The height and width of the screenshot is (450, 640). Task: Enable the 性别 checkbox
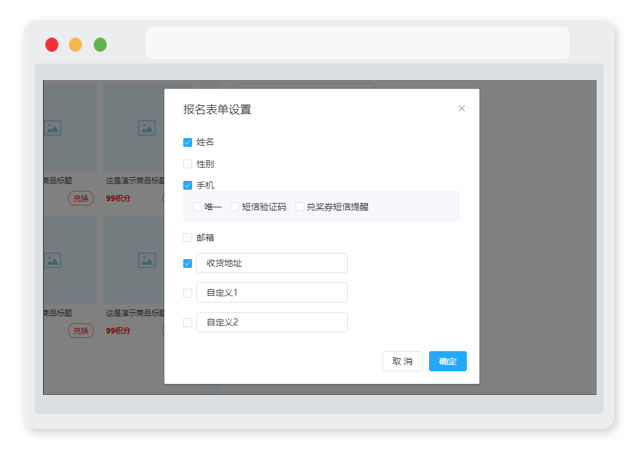pos(187,164)
